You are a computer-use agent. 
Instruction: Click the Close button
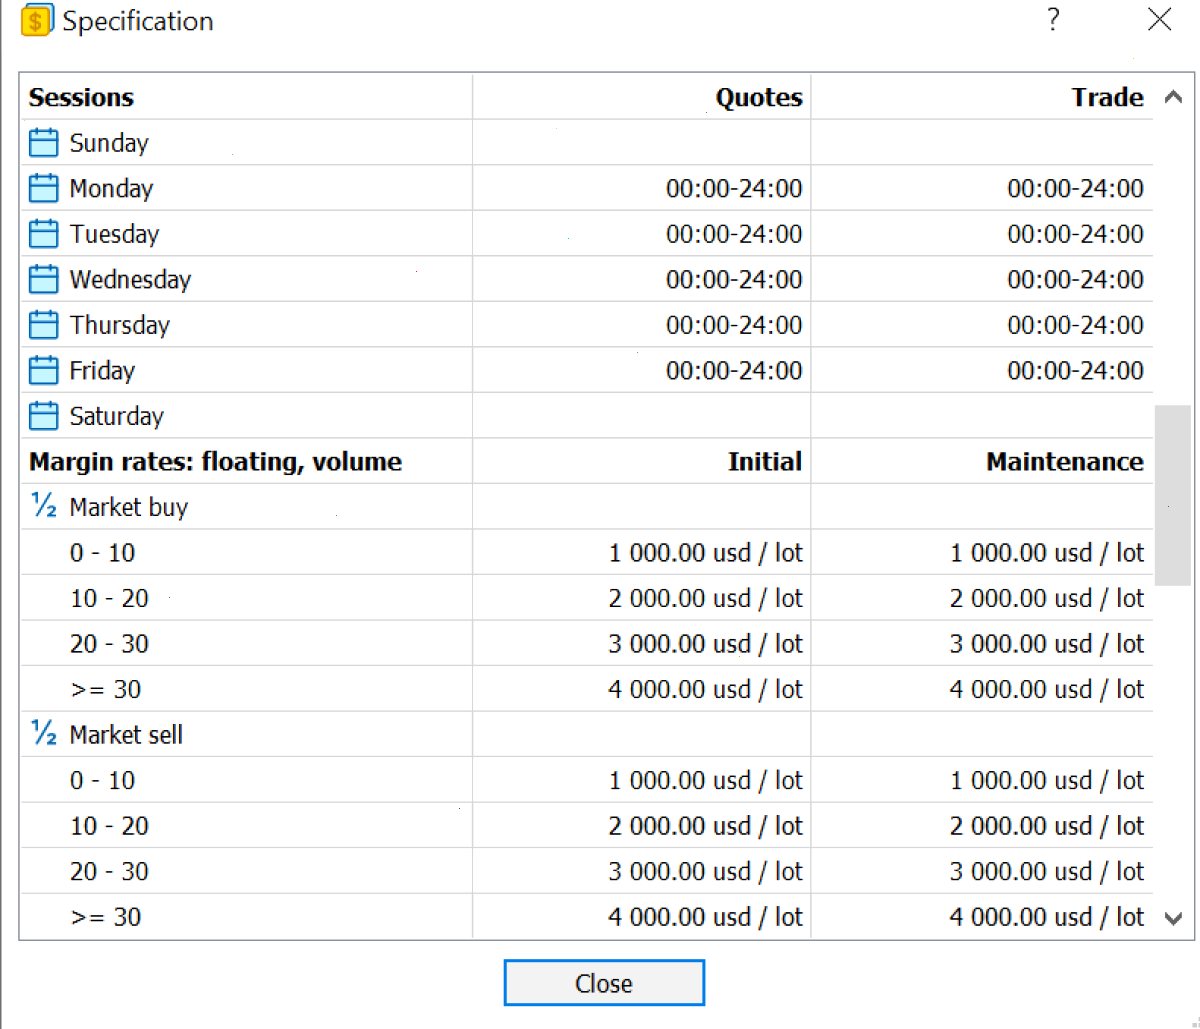[604, 983]
